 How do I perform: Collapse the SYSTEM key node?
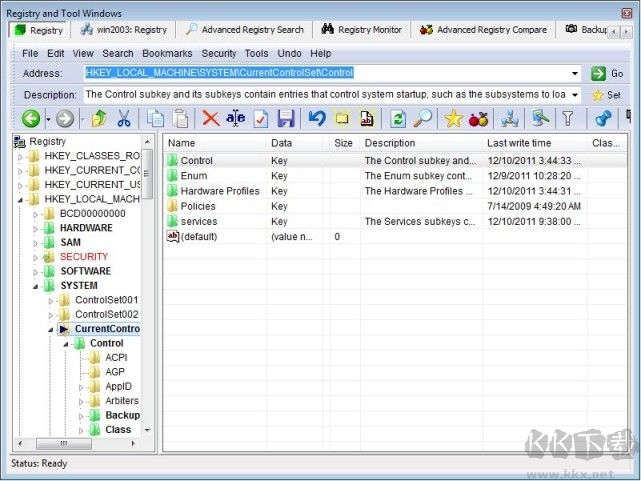[35, 286]
